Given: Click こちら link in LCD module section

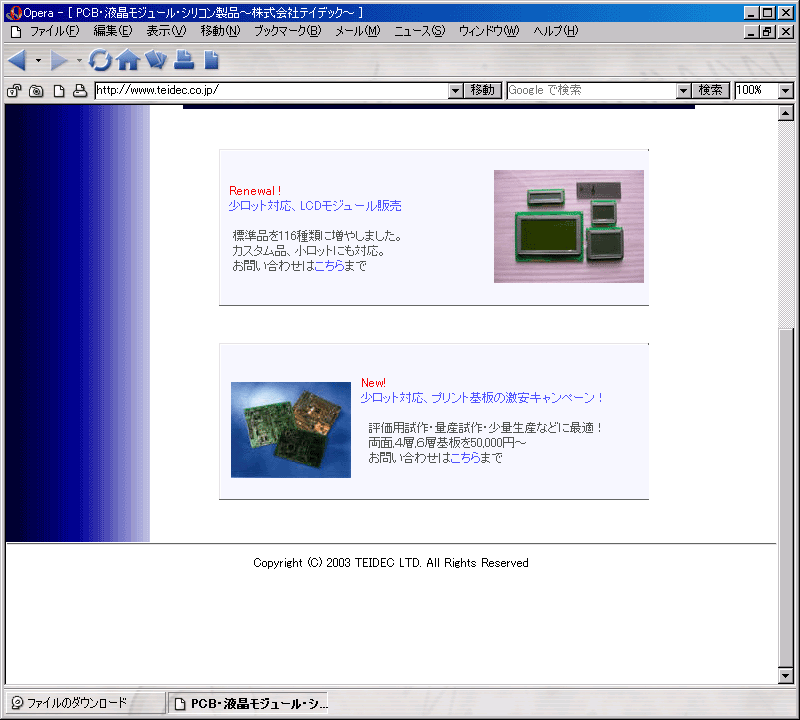Looking at the screenshot, I should click(x=329, y=266).
